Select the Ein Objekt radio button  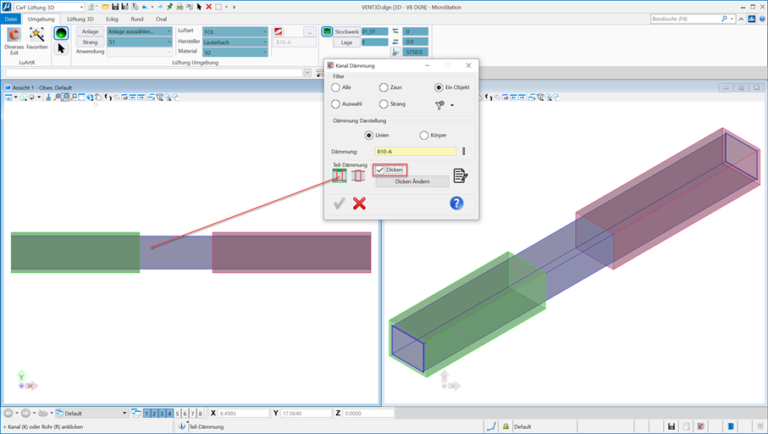438,87
